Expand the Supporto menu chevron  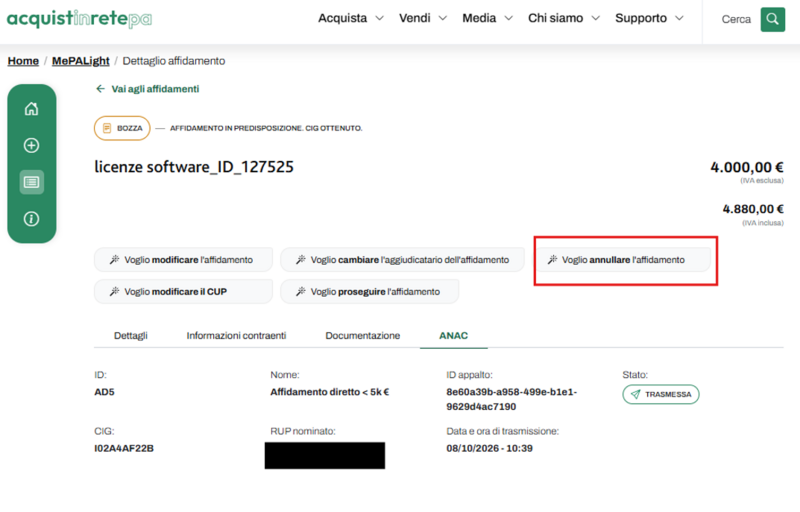[679, 18]
